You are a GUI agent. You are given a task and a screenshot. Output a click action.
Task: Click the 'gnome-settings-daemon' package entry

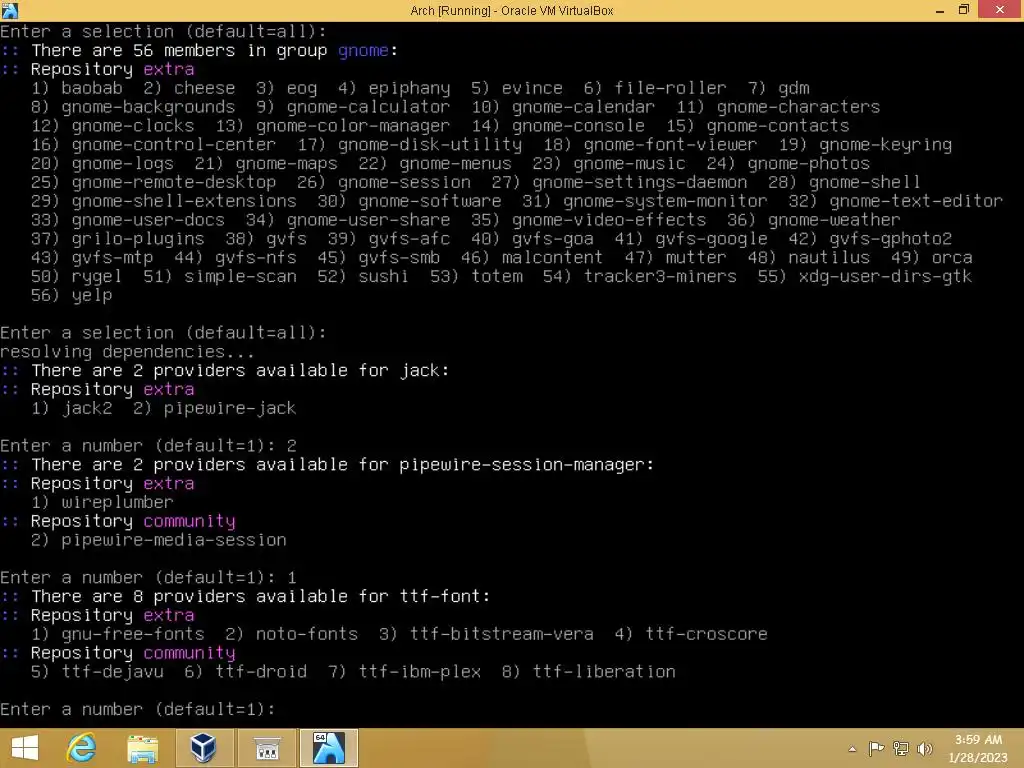point(639,183)
